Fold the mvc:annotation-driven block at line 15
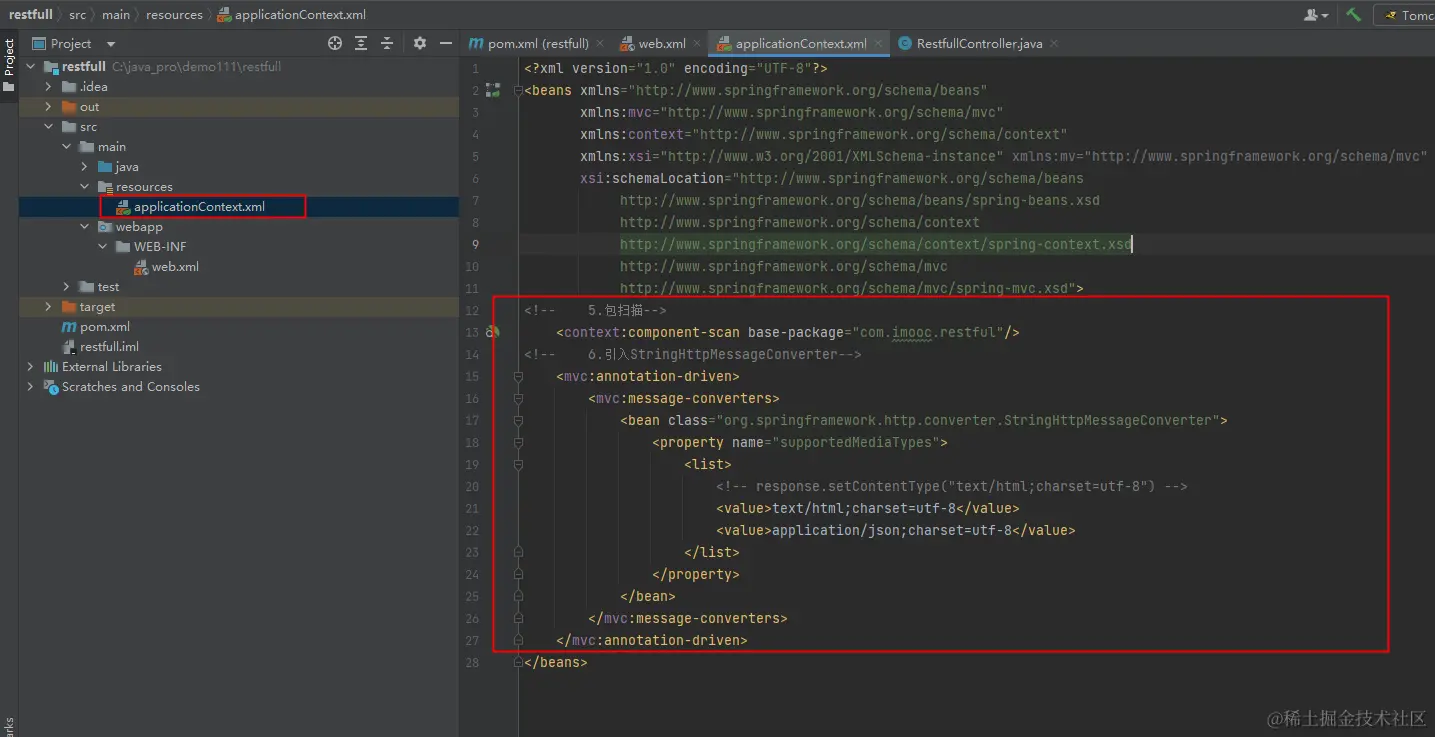This screenshot has height=737, width=1435. pos(518,377)
